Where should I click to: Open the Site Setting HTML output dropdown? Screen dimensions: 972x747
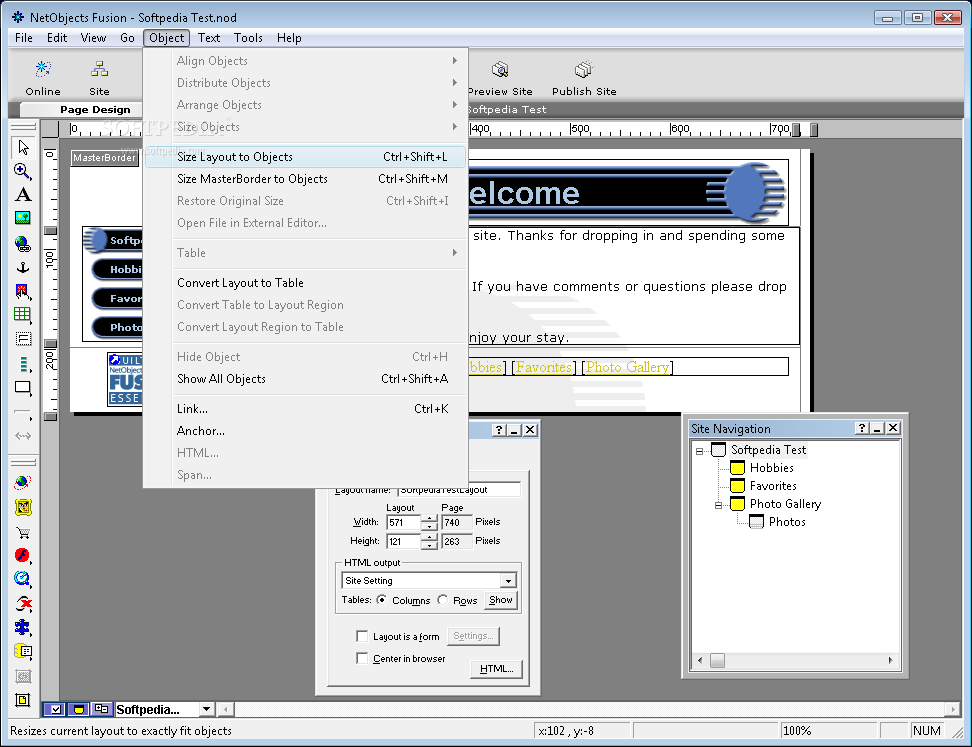508,581
